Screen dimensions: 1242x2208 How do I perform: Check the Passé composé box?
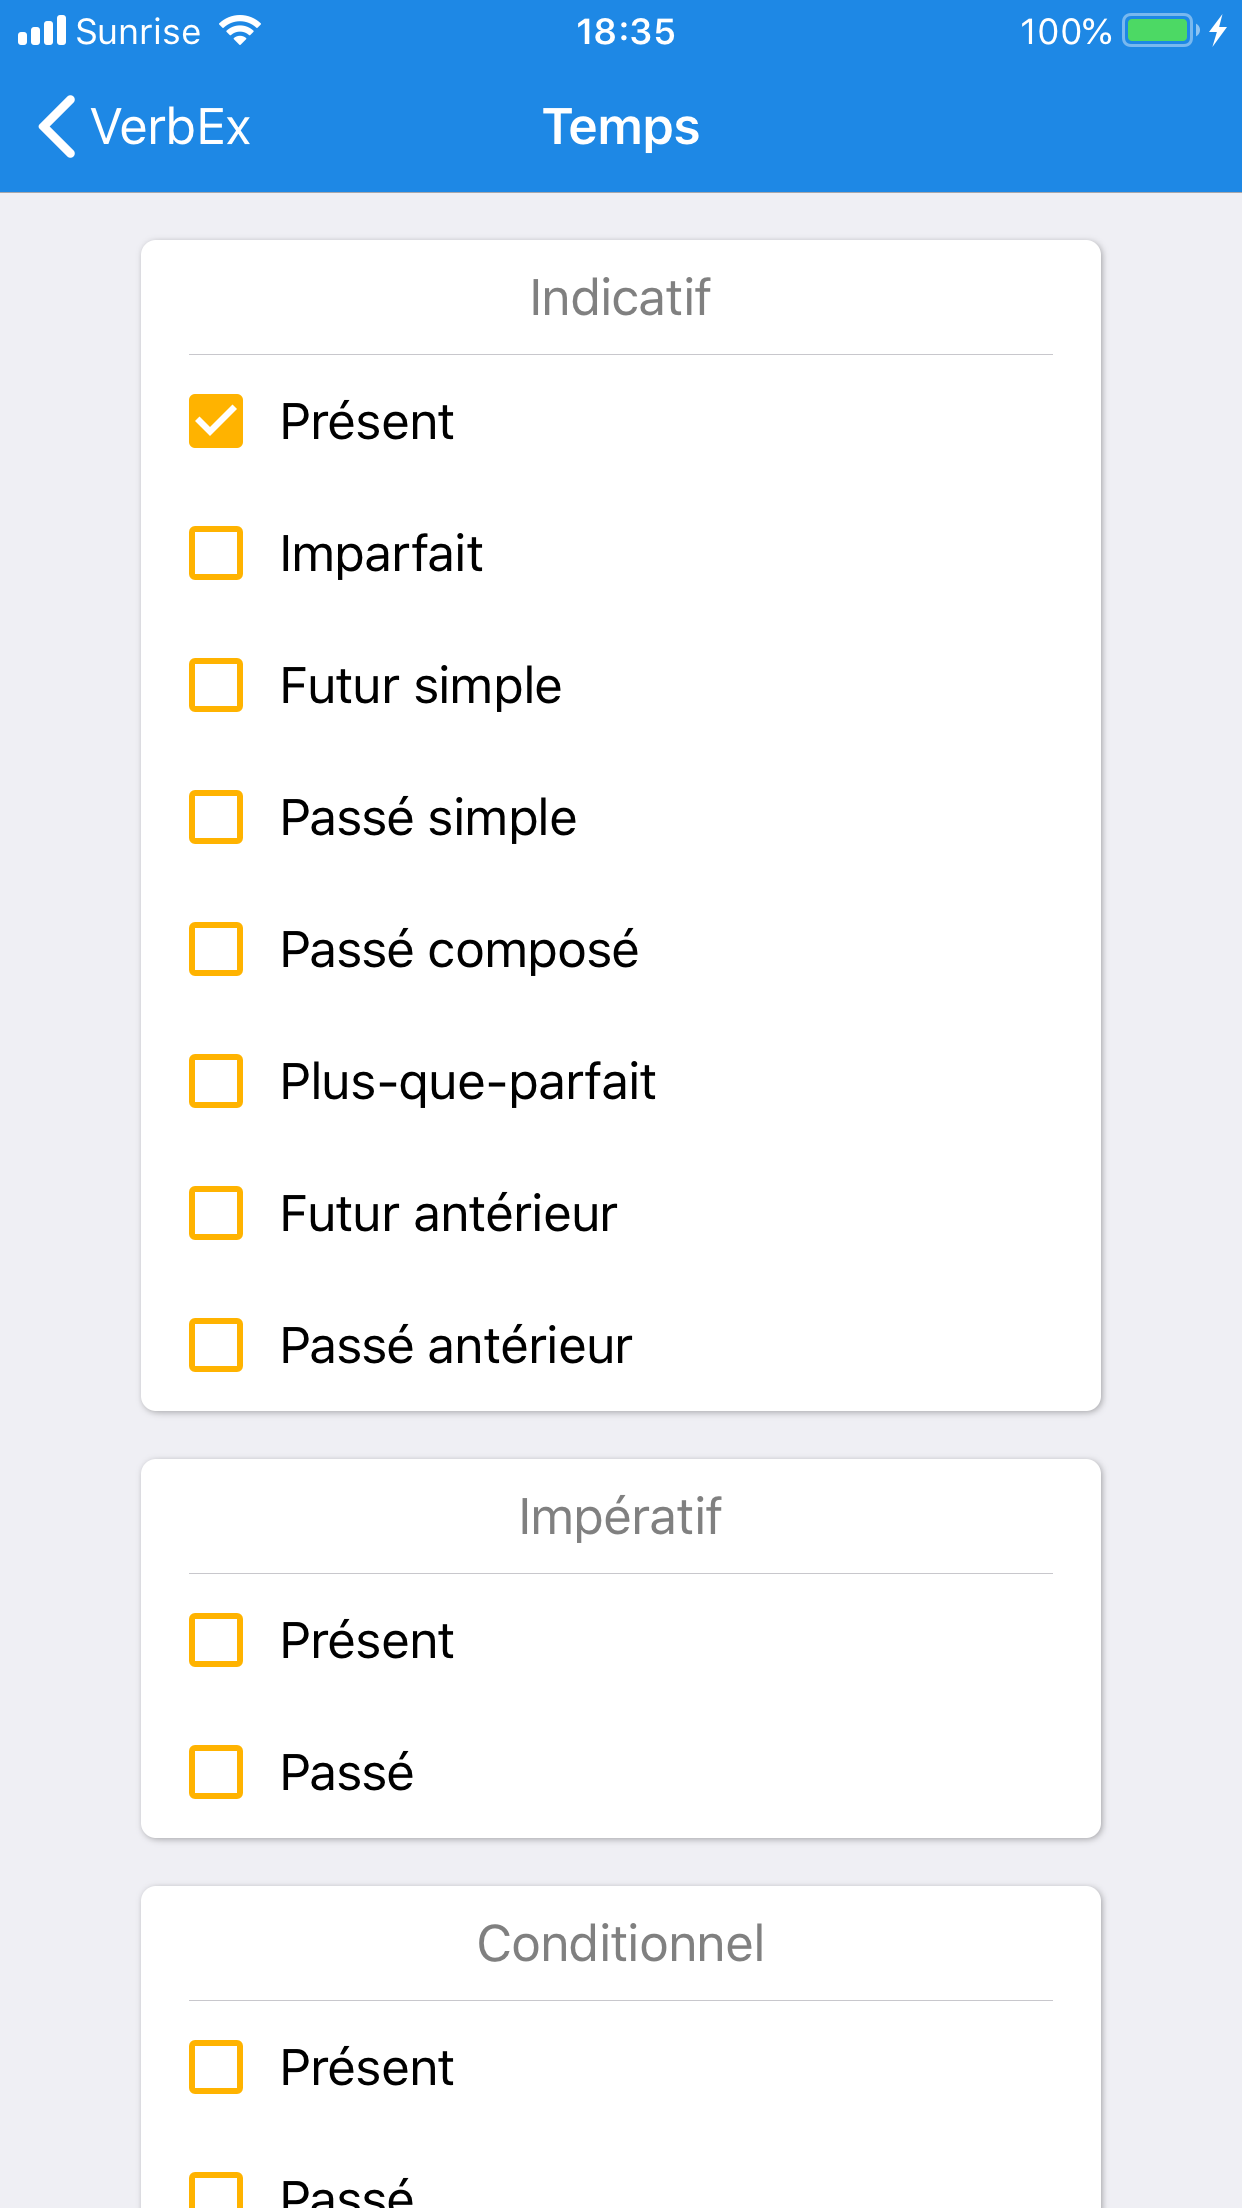[216, 949]
